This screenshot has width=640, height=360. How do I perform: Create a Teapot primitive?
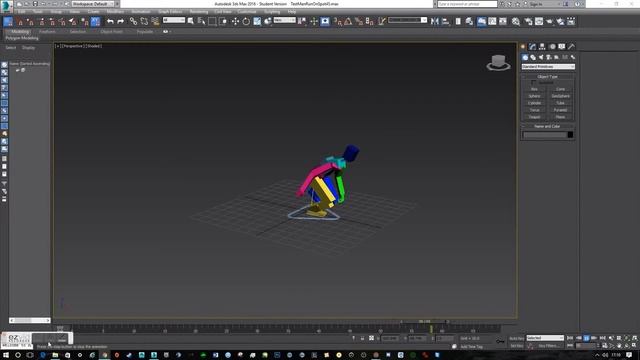pyautogui.click(x=535, y=117)
